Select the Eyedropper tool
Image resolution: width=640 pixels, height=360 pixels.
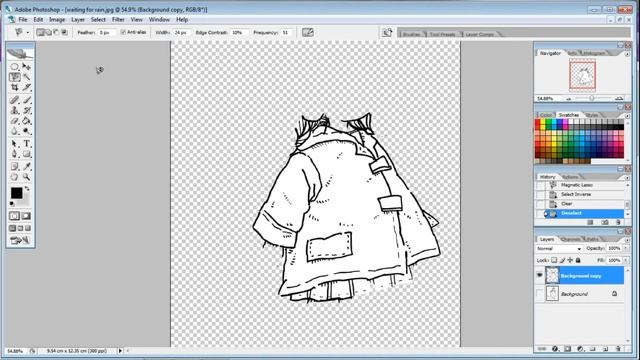tap(27, 167)
